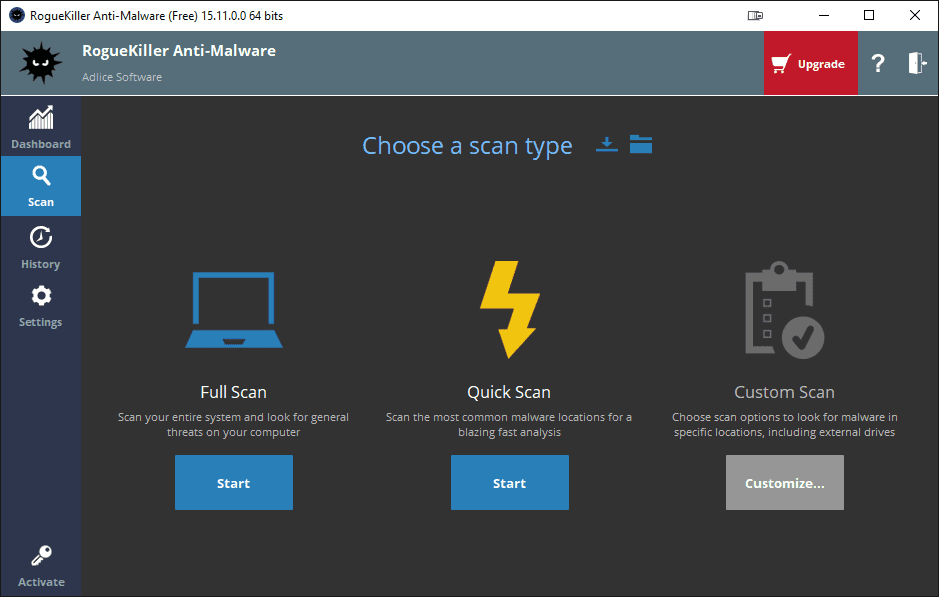Click the red Upgrade cart button
Screen dimensions: 939x597
coord(810,63)
